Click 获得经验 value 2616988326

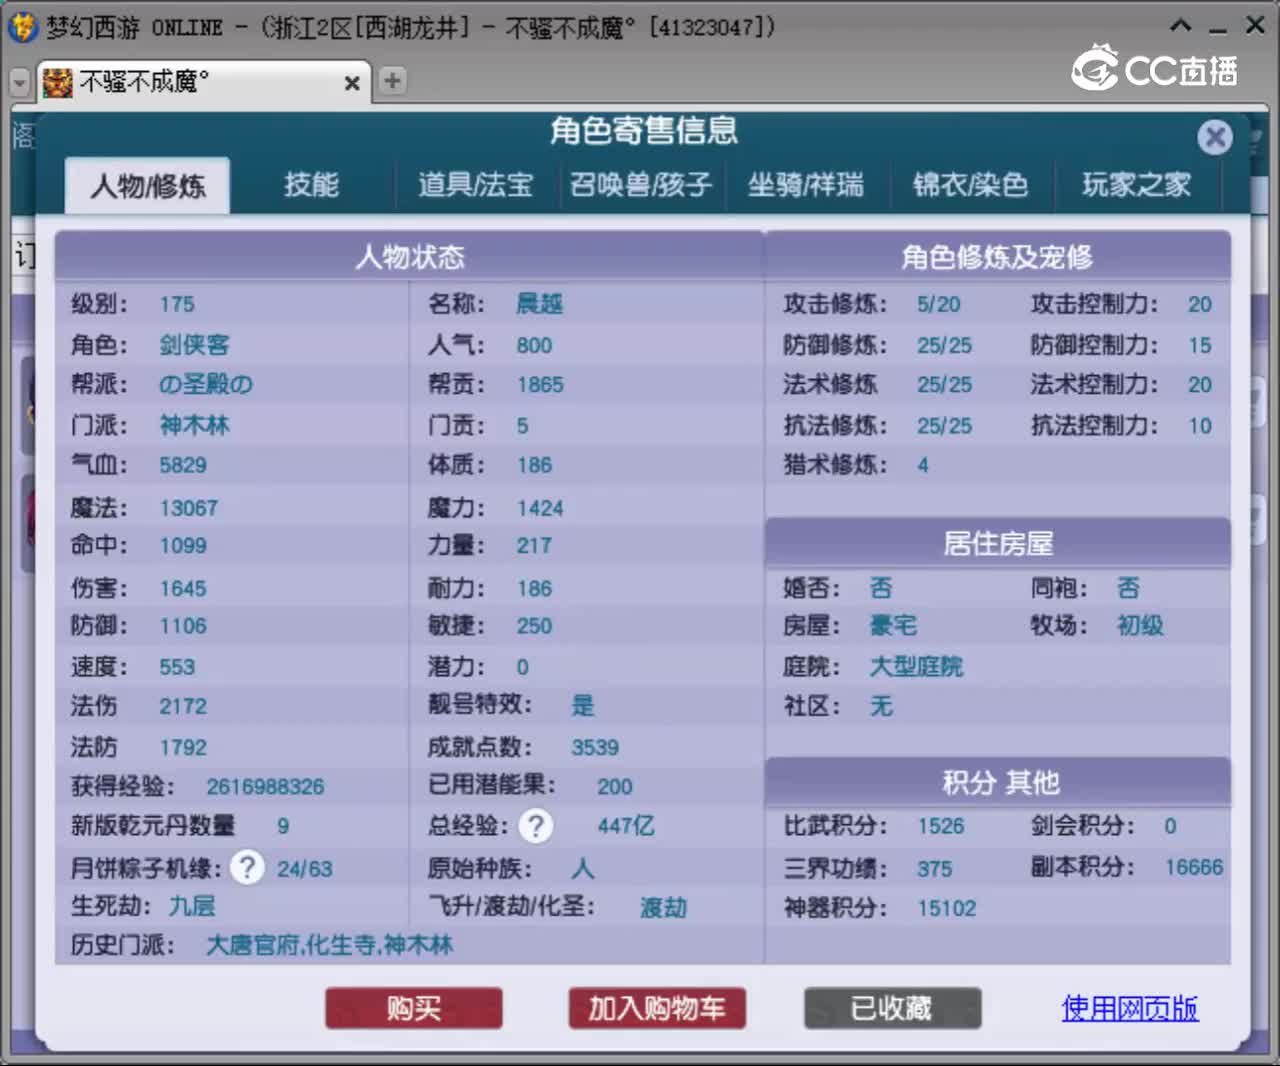coord(265,787)
